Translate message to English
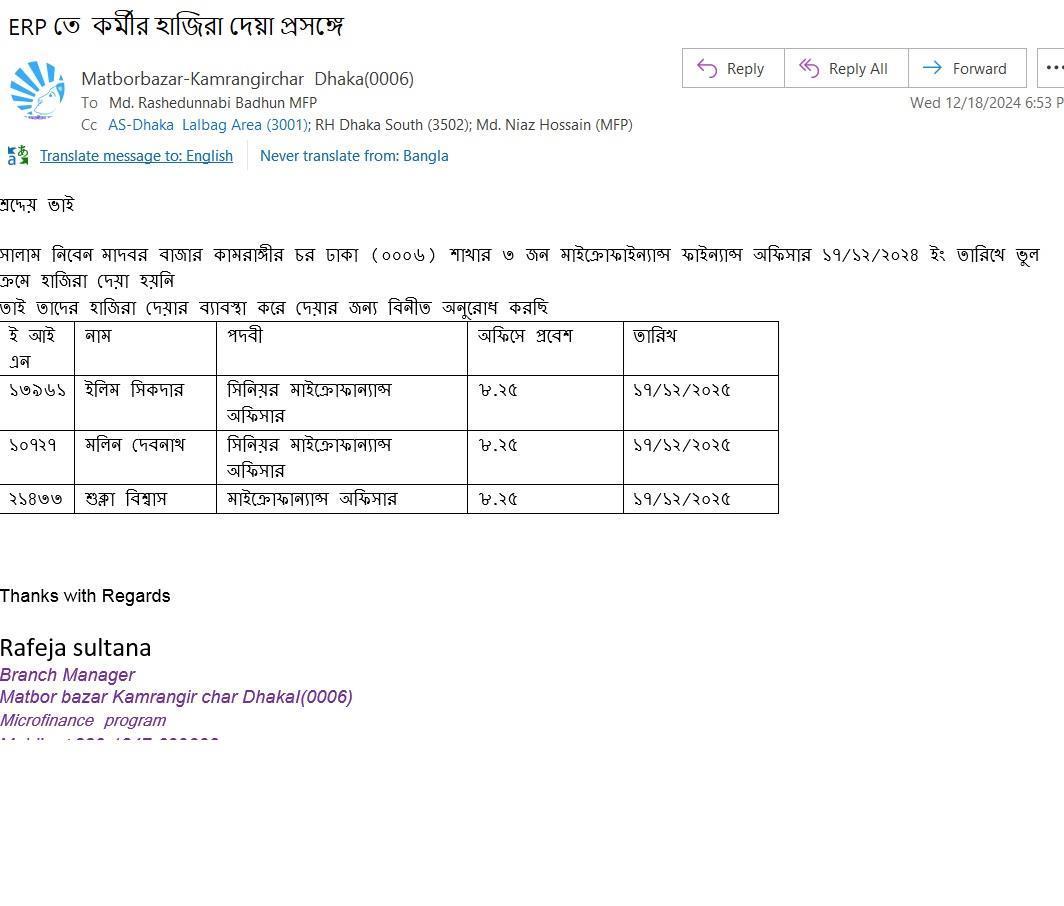 [x=136, y=155]
